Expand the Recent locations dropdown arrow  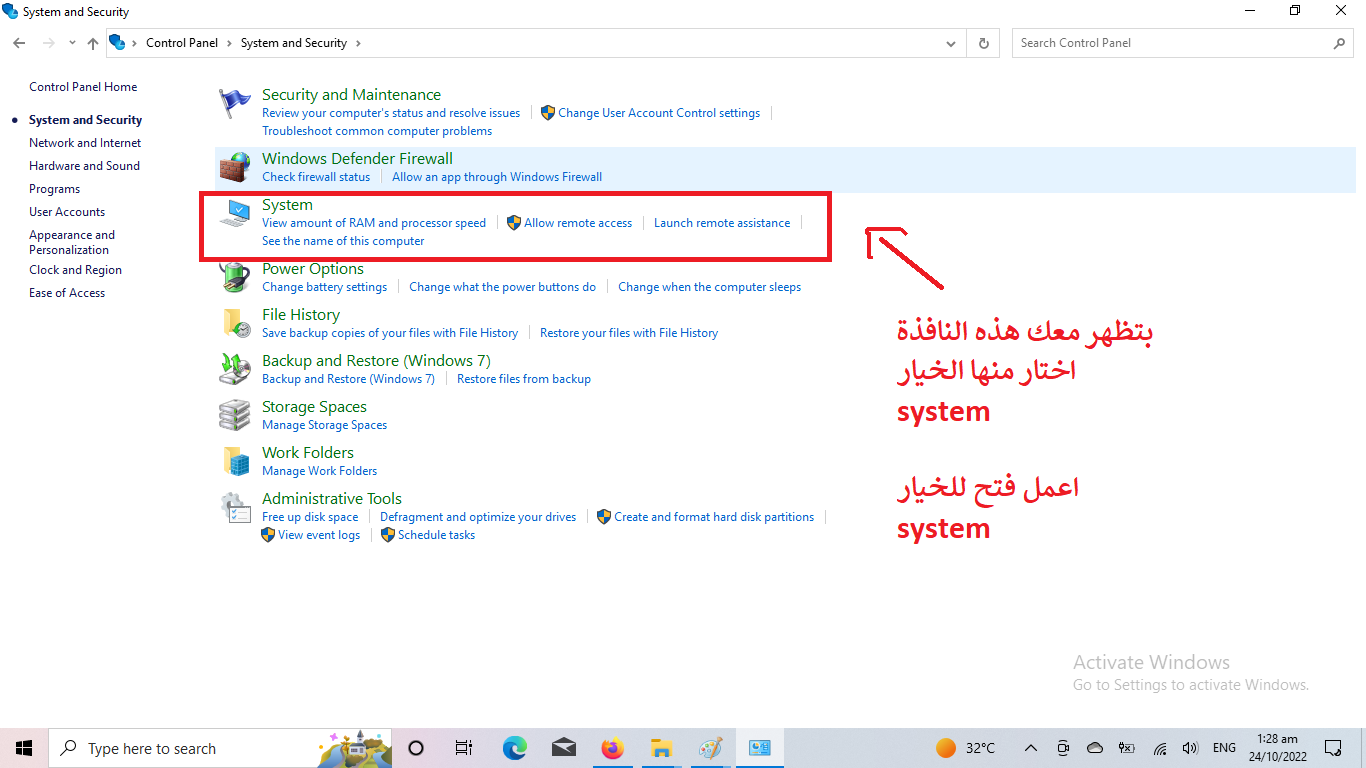[x=72, y=43]
